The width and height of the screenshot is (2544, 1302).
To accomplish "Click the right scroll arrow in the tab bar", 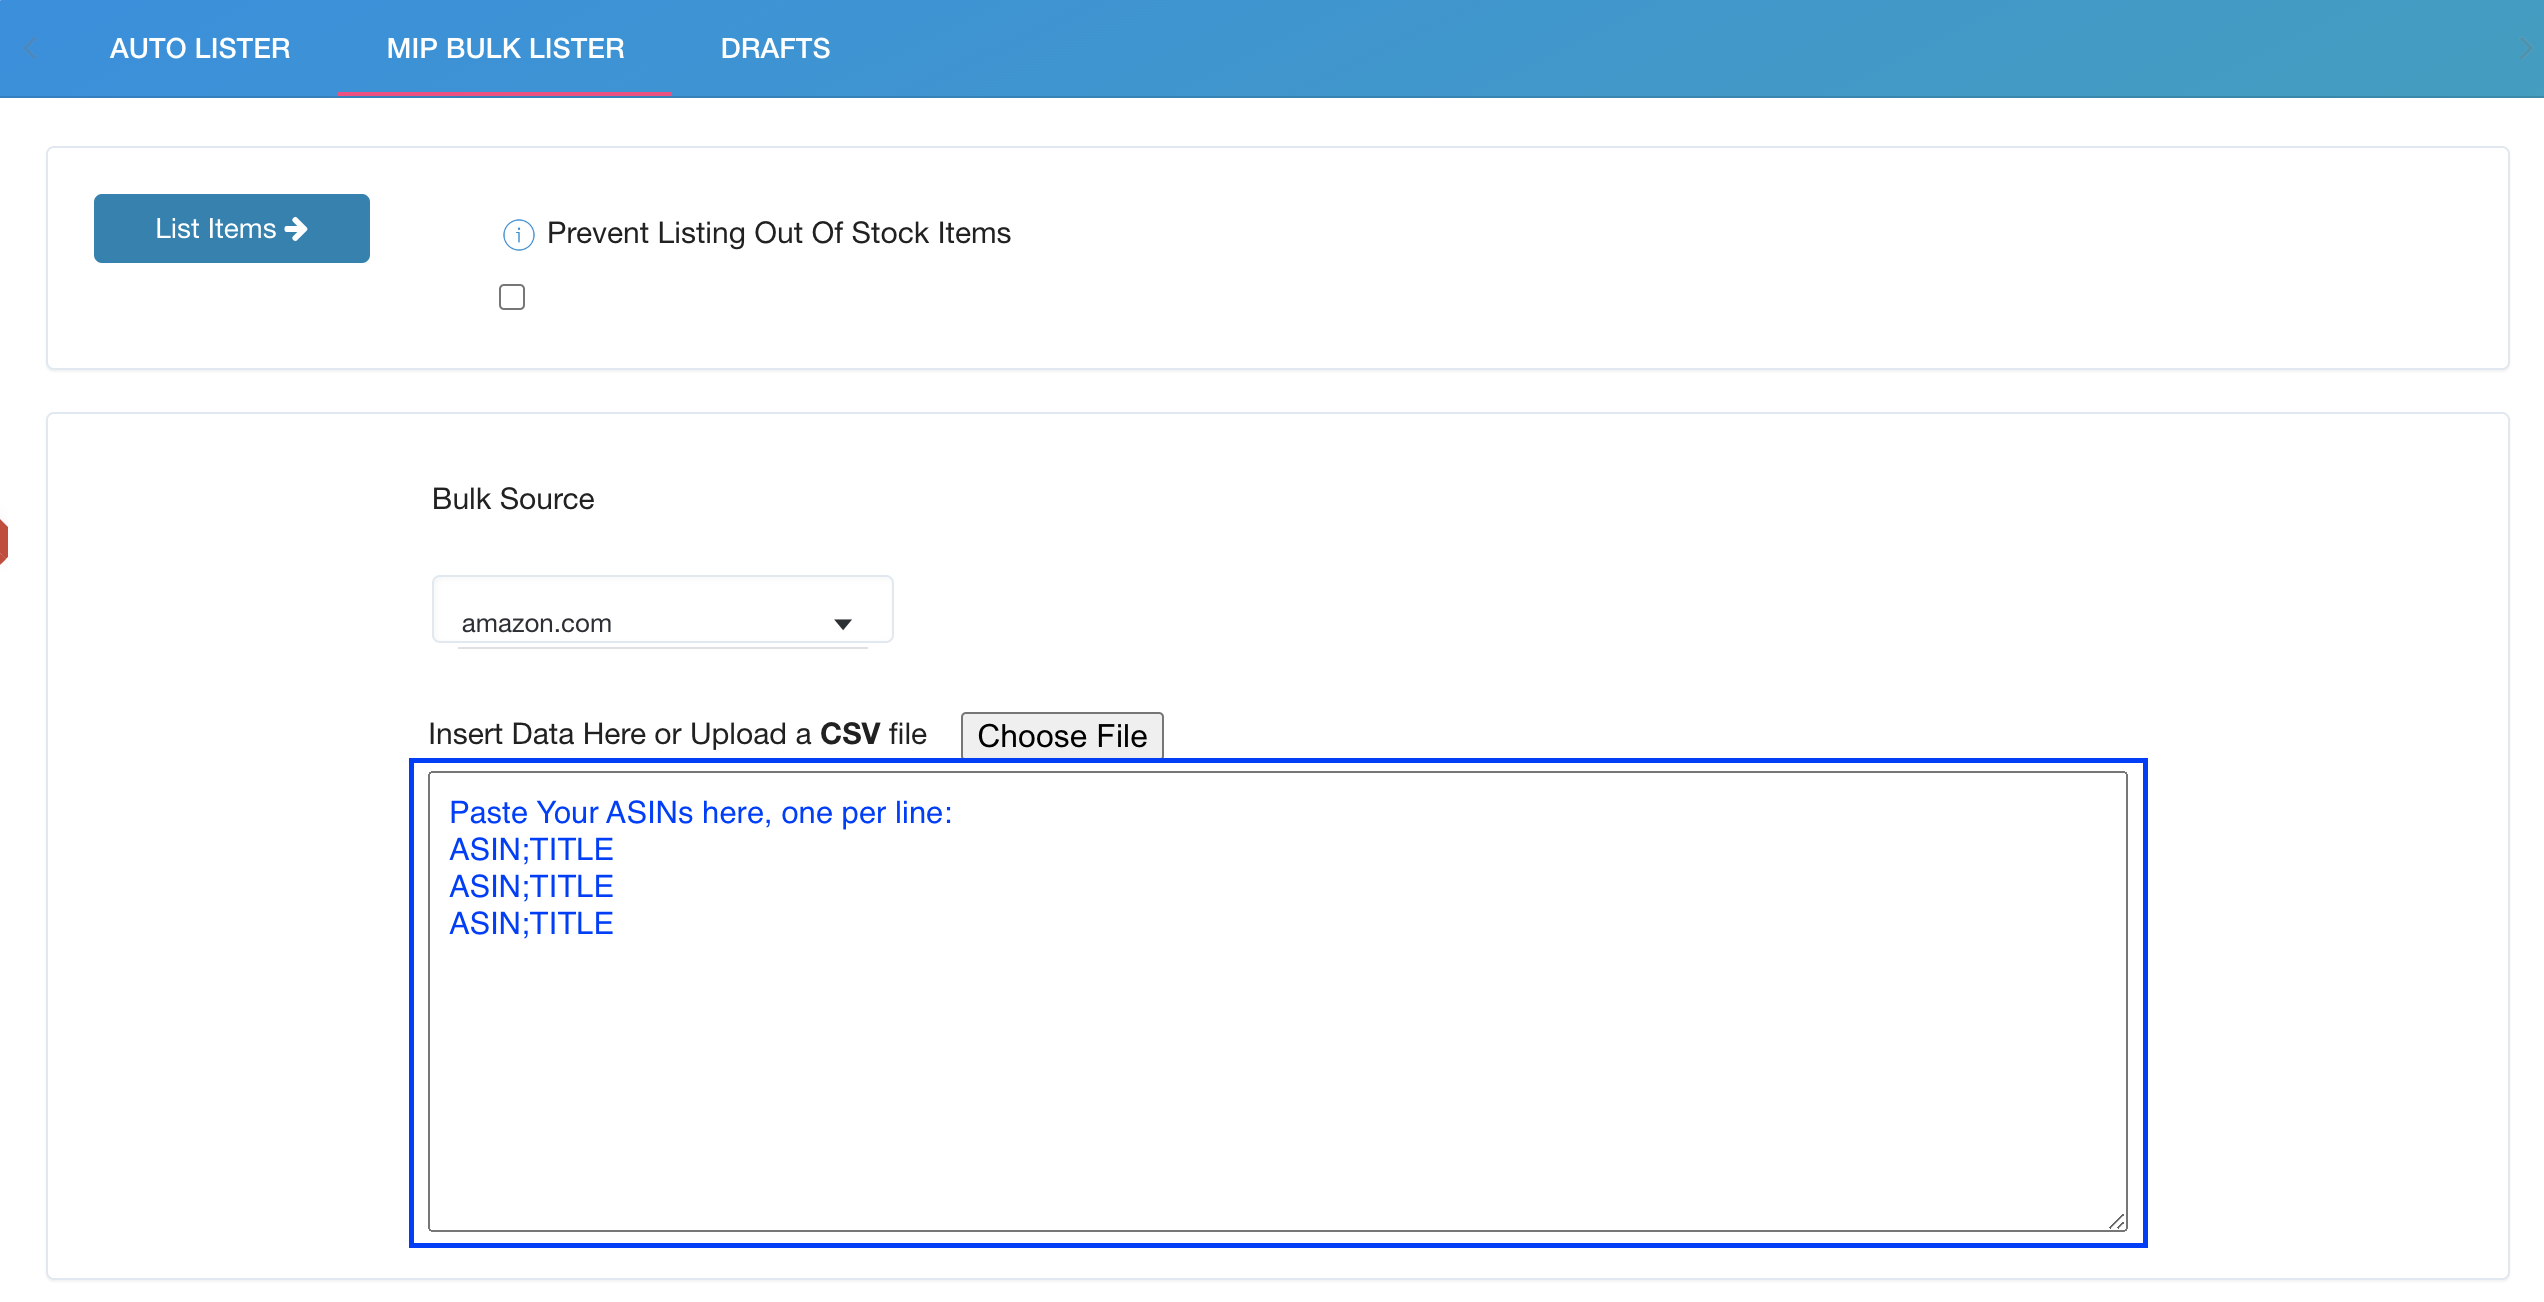I will [2525, 48].
